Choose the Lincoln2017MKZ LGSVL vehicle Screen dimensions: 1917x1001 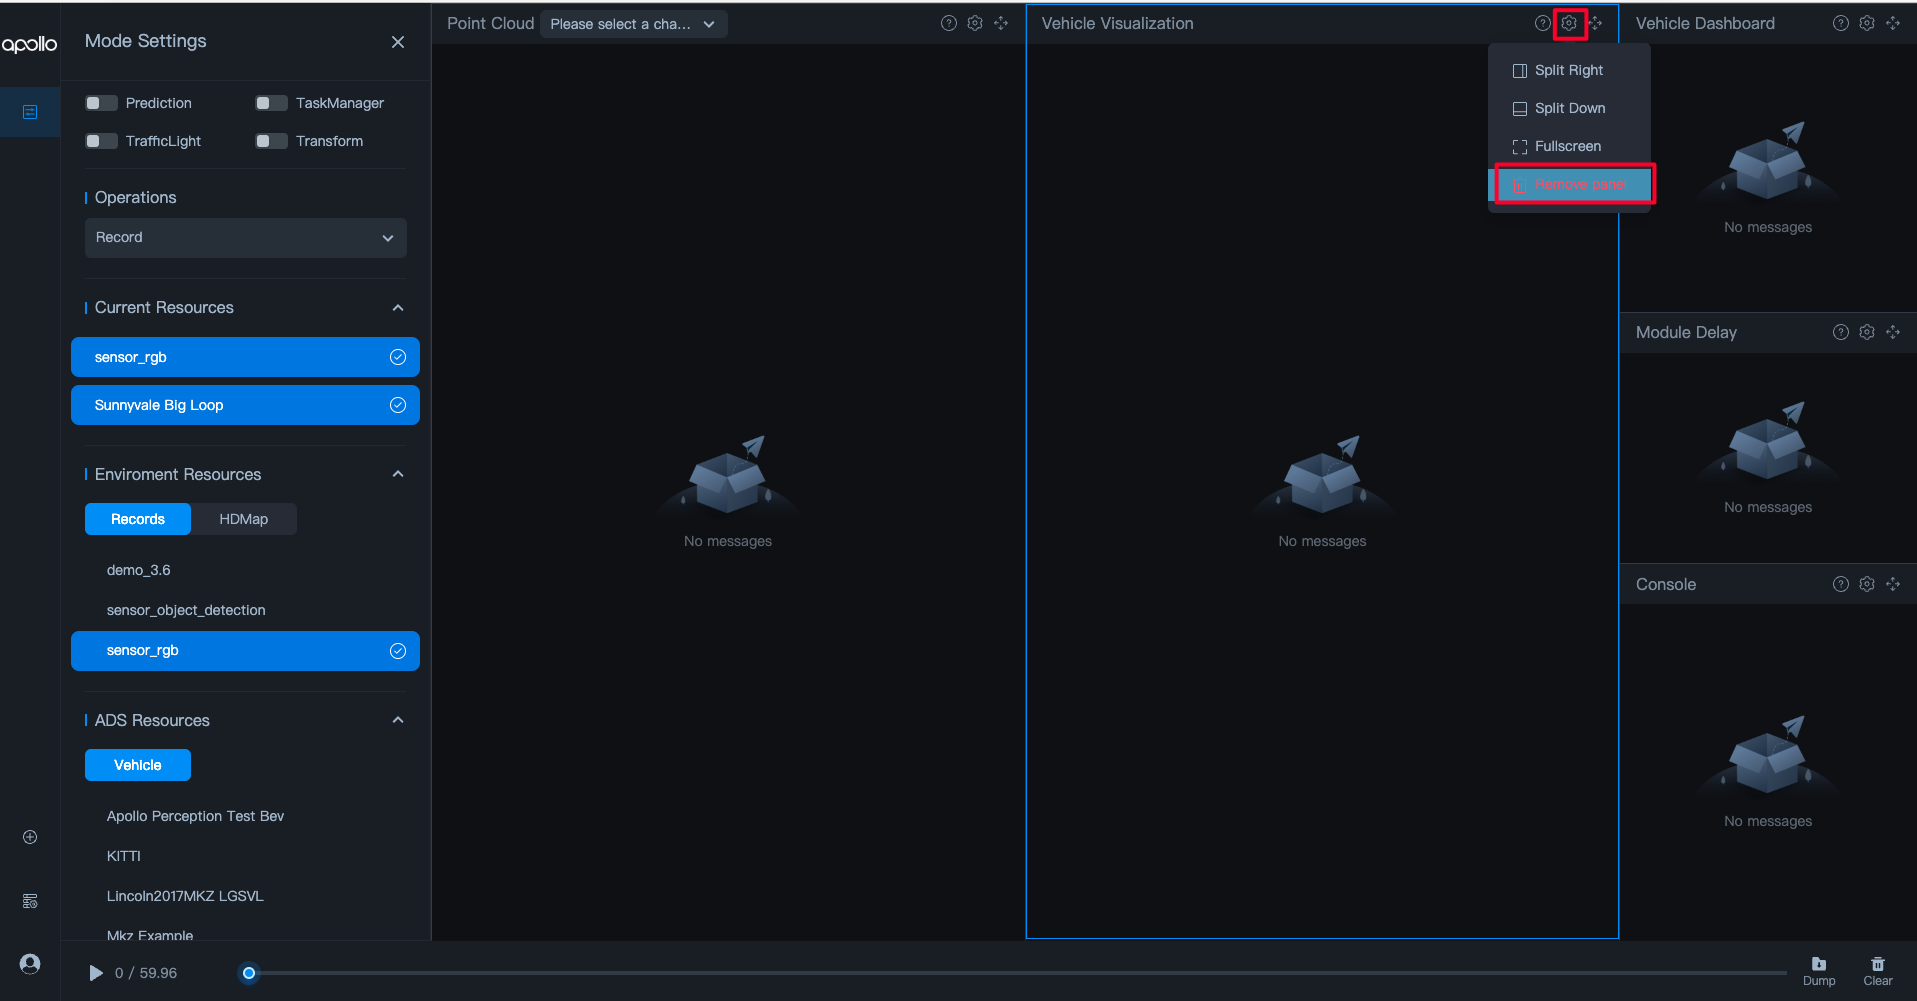click(x=185, y=896)
